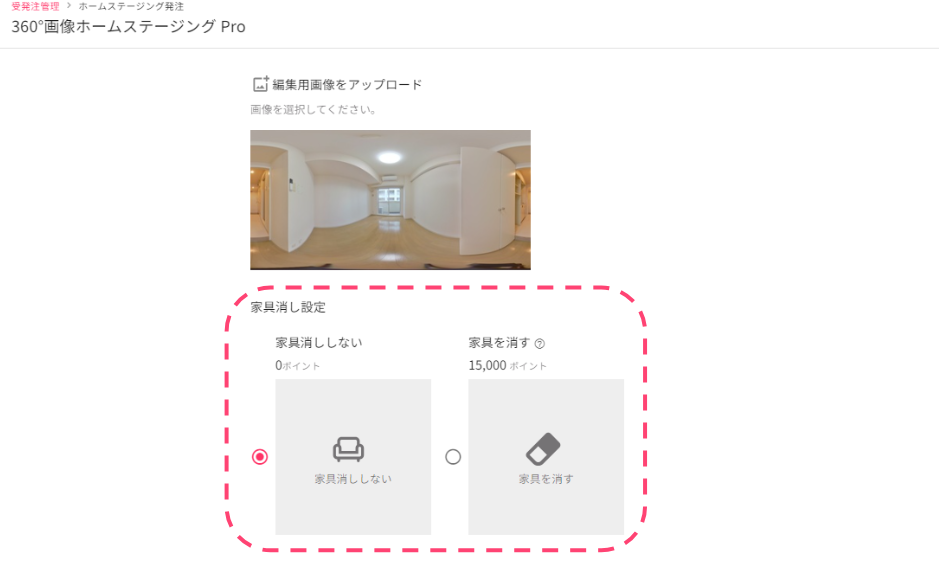Click the image upload icon with plus sign
942x566 pixels.
[261, 84]
